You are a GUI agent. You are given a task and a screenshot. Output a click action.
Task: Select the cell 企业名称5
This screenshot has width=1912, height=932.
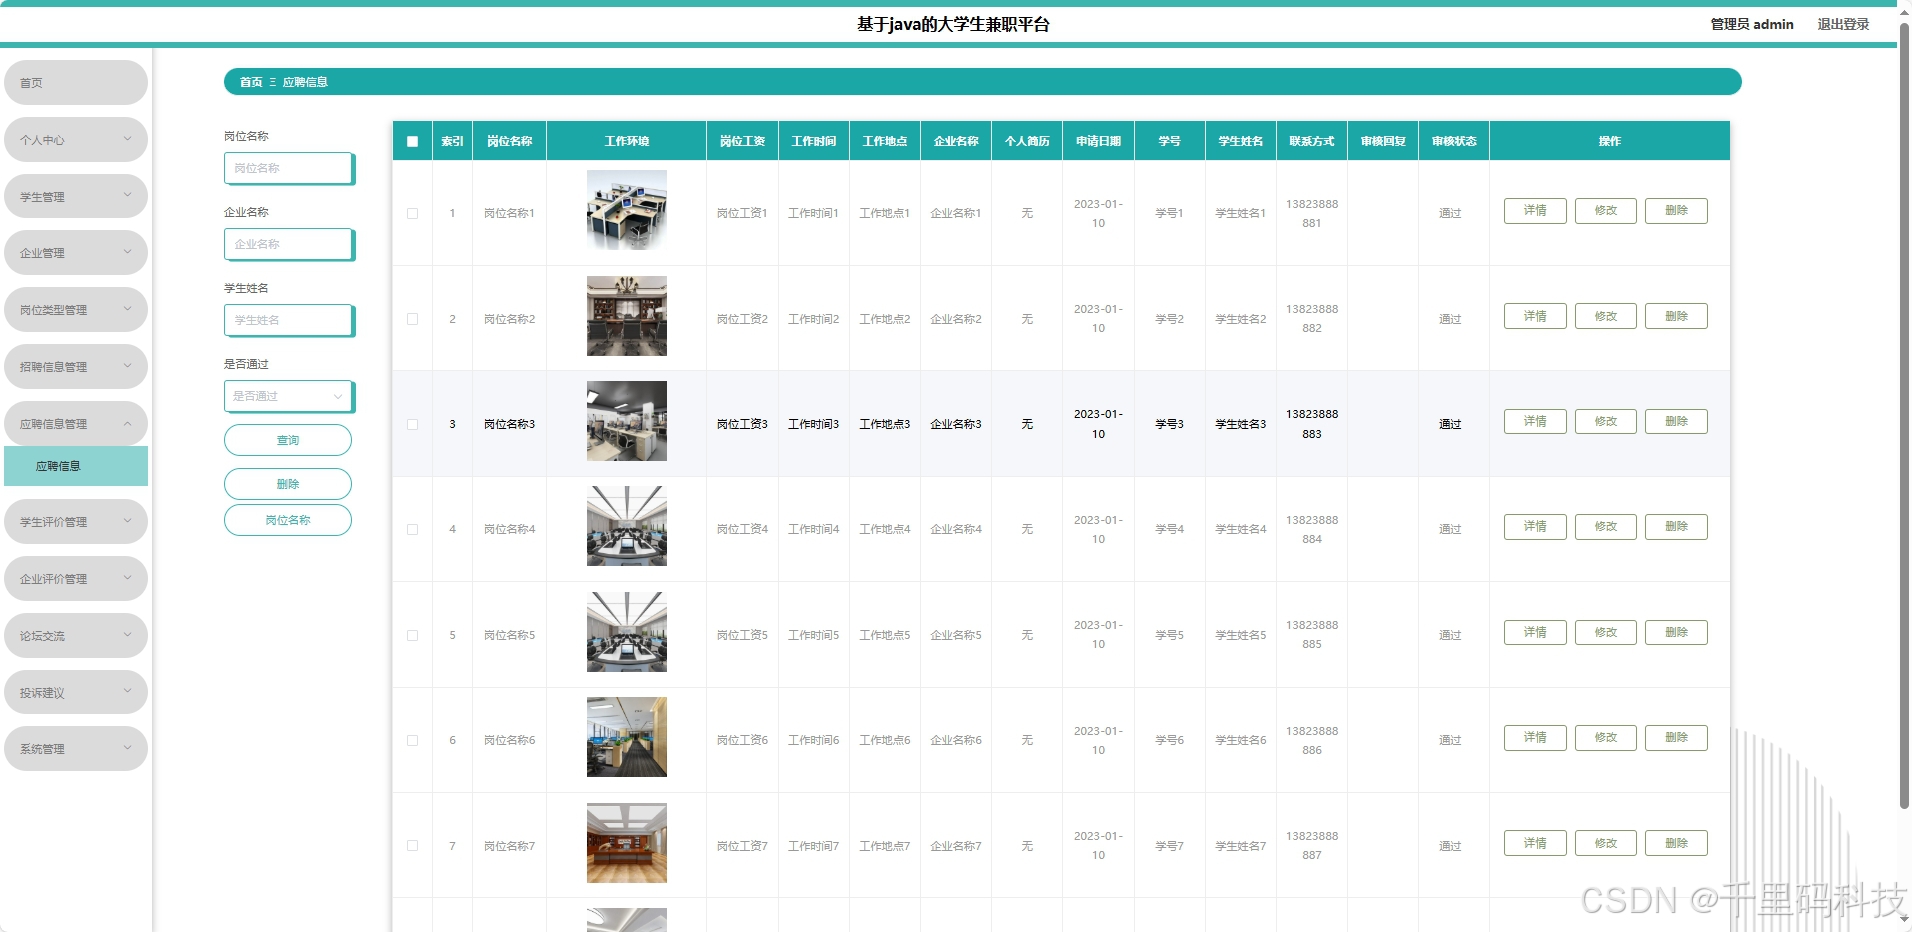(956, 635)
